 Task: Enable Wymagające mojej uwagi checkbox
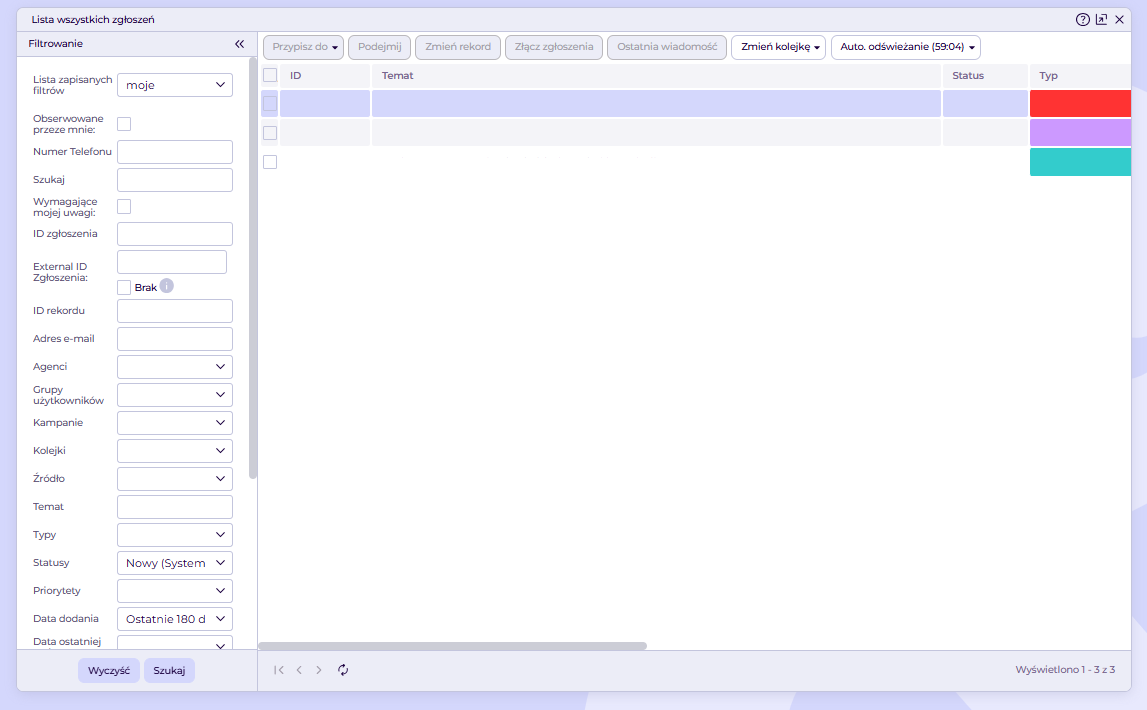click(x=124, y=207)
